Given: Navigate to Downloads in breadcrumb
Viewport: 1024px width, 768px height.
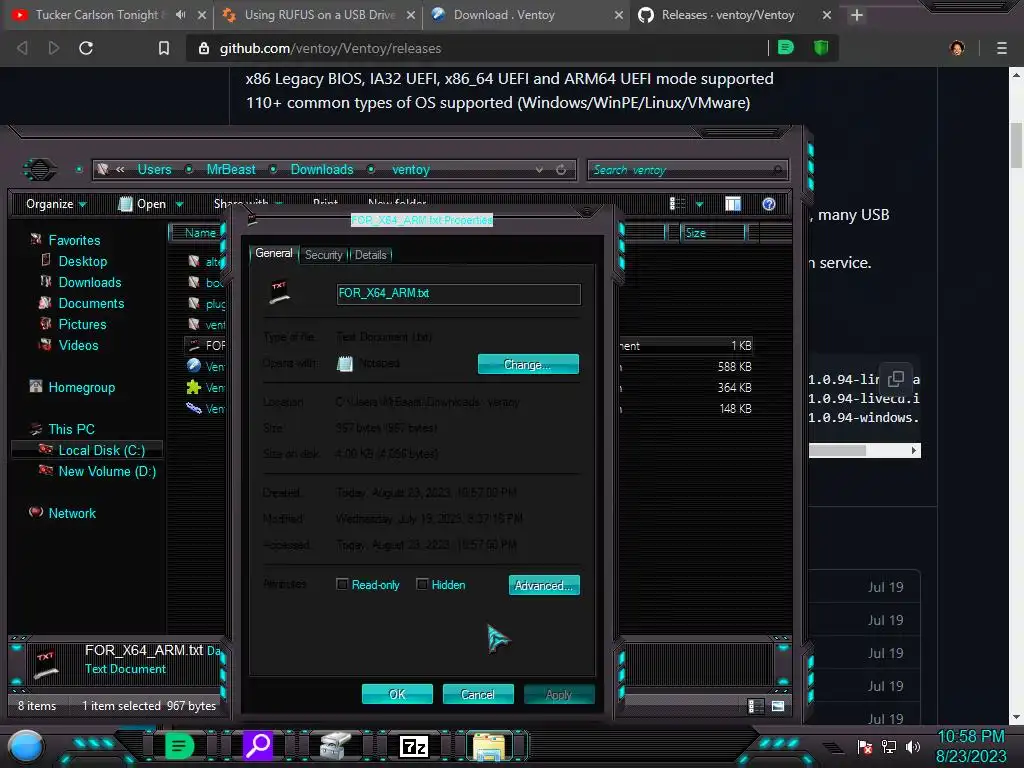Looking at the screenshot, I should [322, 170].
